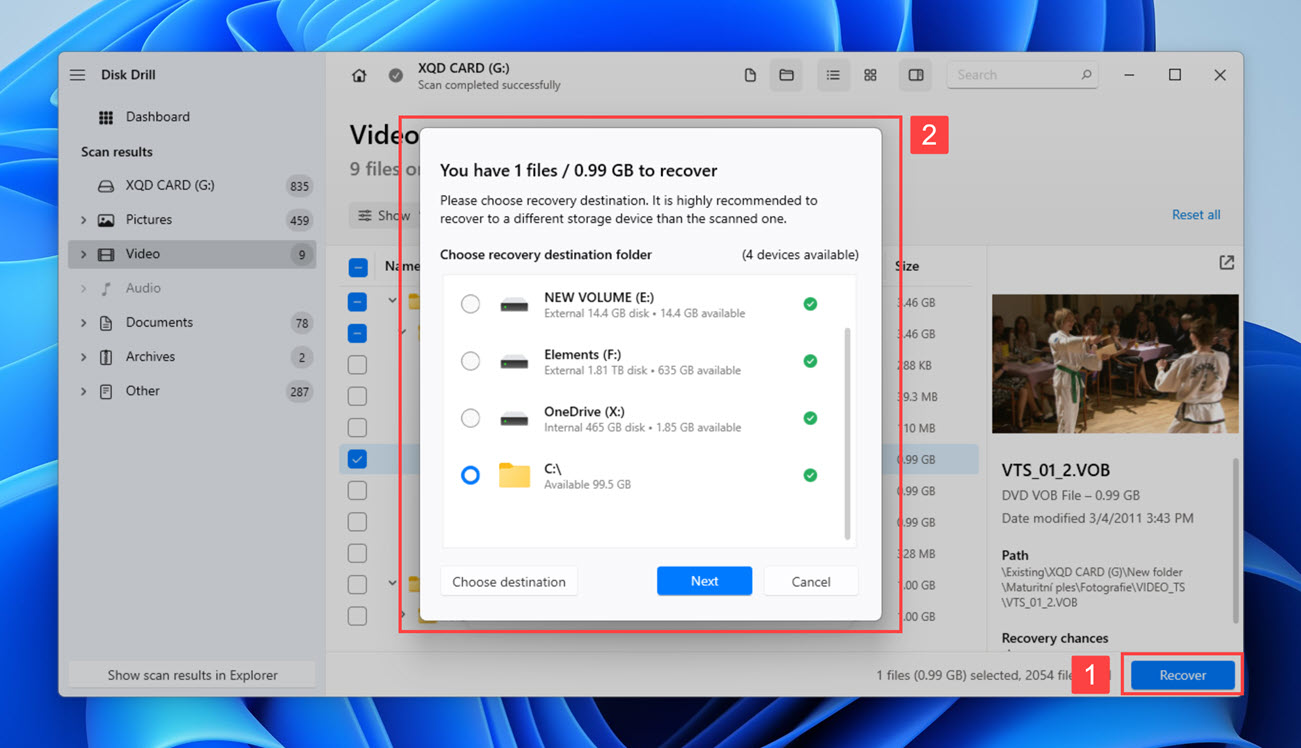Select OneDrive (X:) radio button

pyautogui.click(x=470, y=418)
